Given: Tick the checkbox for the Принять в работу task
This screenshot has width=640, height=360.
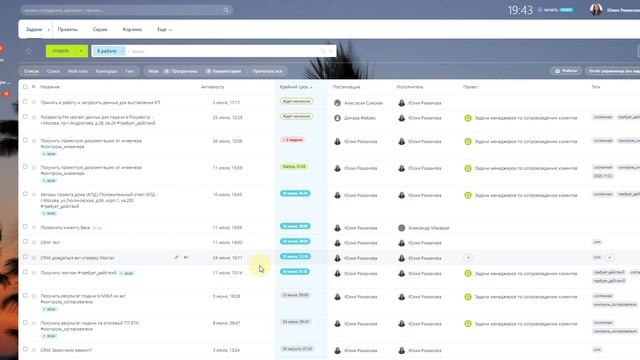Looking at the screenshot, I should (25, 102).
